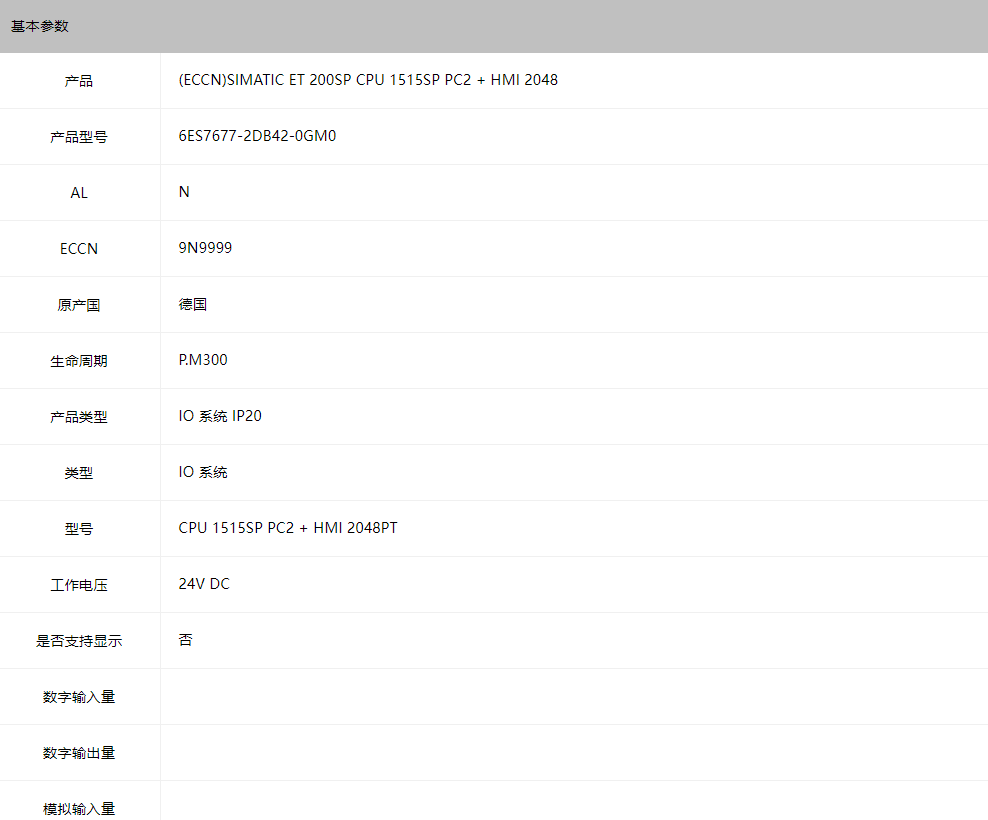Click the 是否支持显示 value 否
Image resolution: width=988 pixels, height=820 pixels.
pos(186,640)
